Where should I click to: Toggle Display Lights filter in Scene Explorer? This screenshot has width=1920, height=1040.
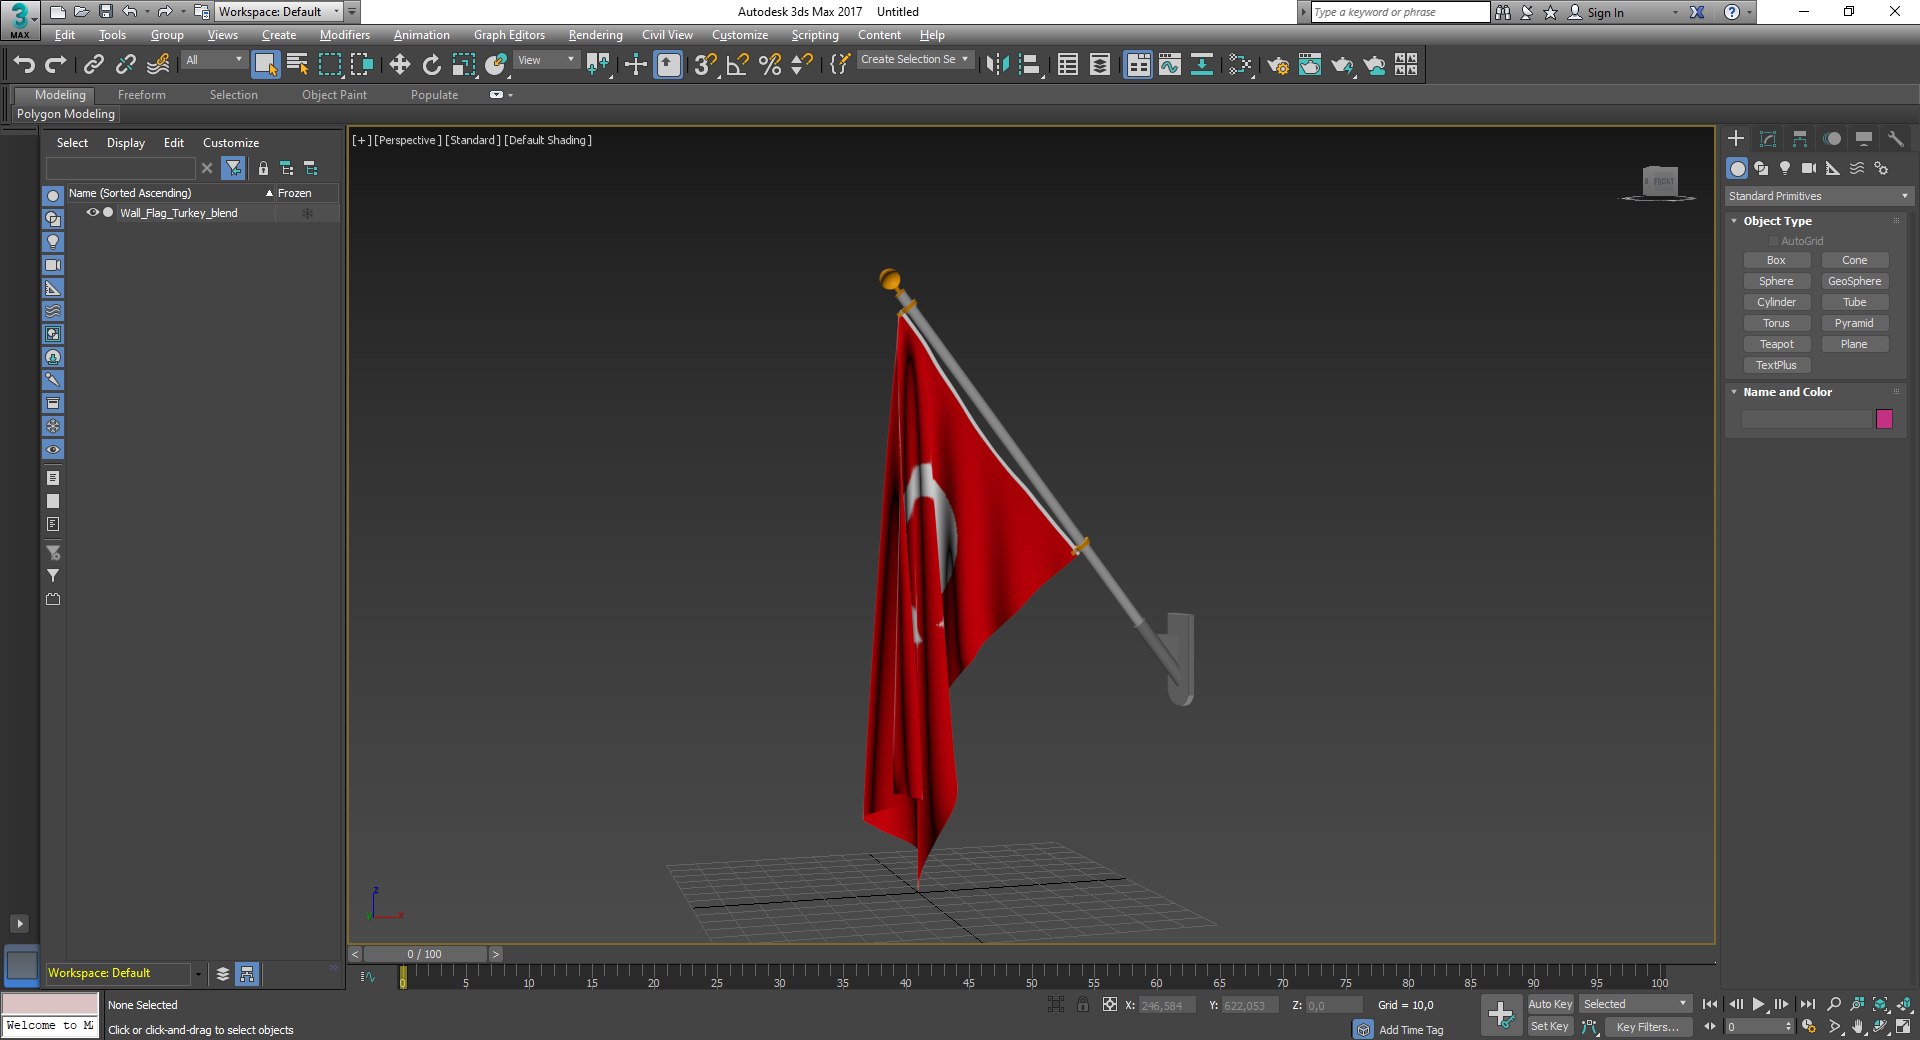click(53, 242)
